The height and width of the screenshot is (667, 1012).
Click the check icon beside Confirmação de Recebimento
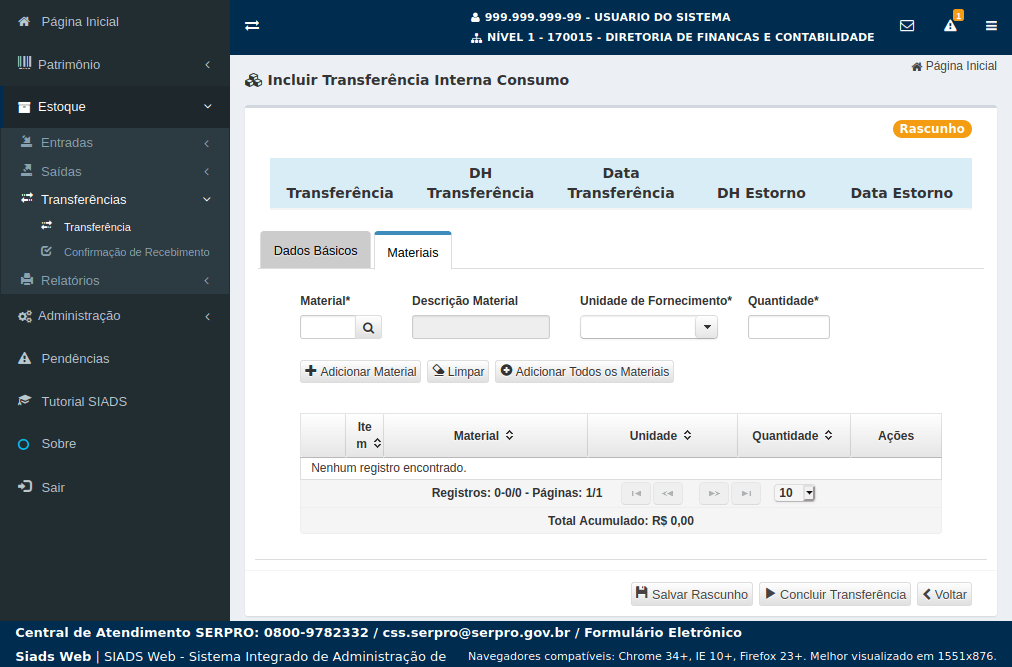46,251
